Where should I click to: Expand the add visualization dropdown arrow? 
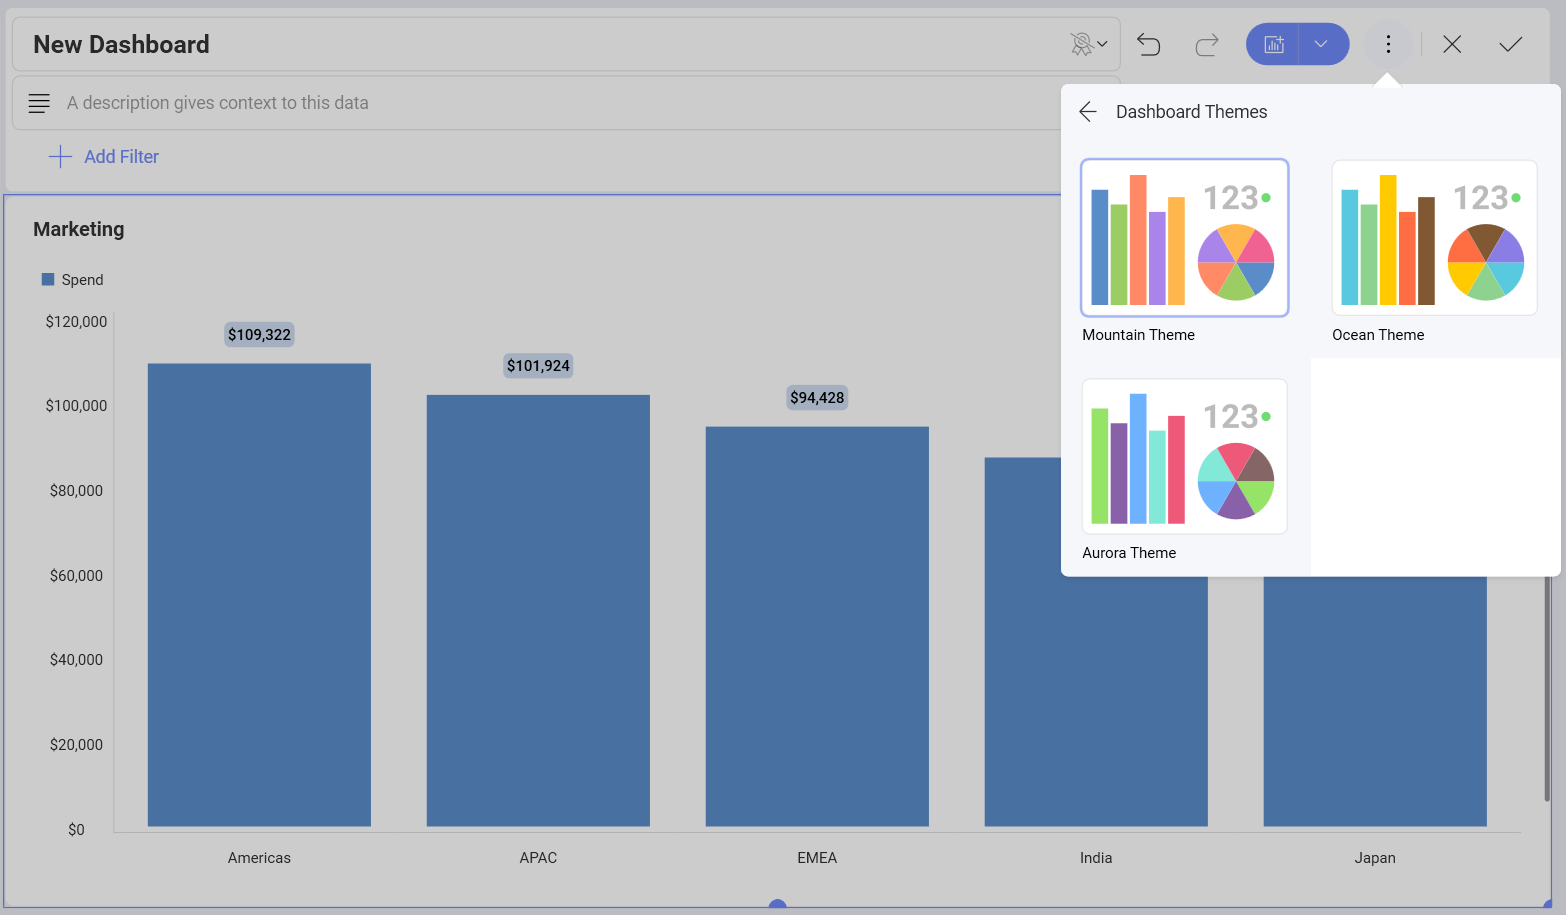coord(1321,44)
